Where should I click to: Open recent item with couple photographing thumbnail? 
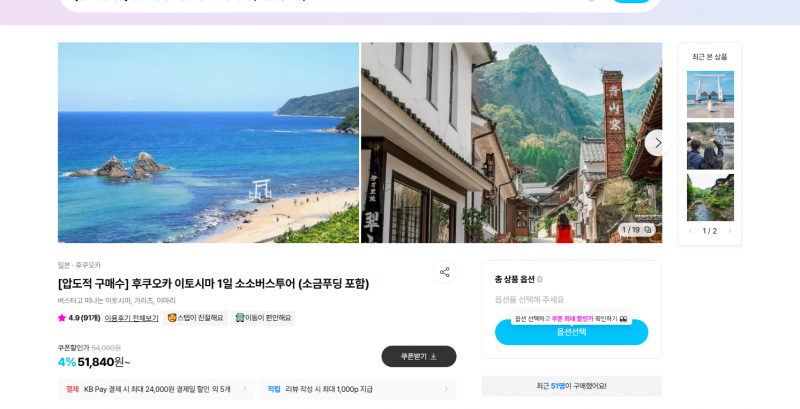coord(710,146)
